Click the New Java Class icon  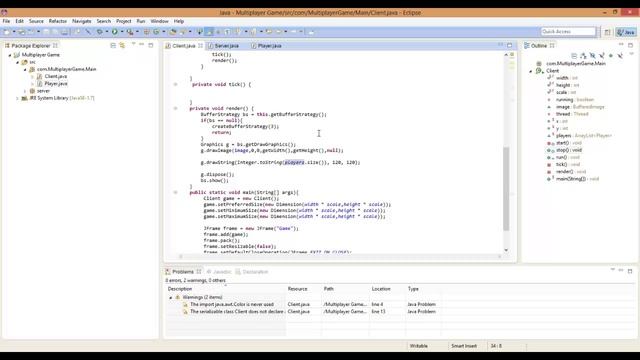156,32
